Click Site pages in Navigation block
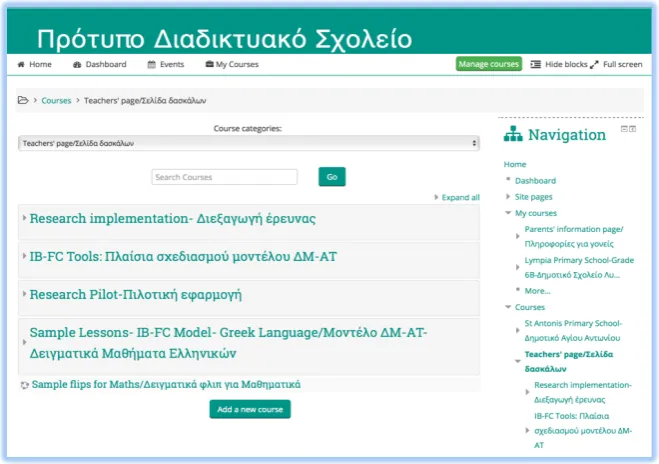The height and width of the screenshot is (464, 659). [x=534, y=197]
